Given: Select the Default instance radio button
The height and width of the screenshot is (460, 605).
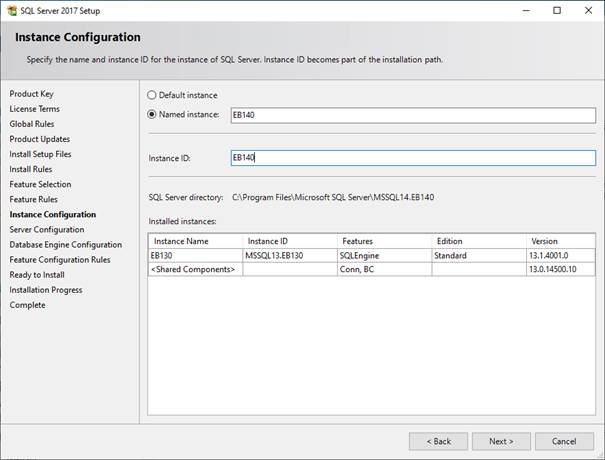Looking at the screenshot, I should point(152,95).
